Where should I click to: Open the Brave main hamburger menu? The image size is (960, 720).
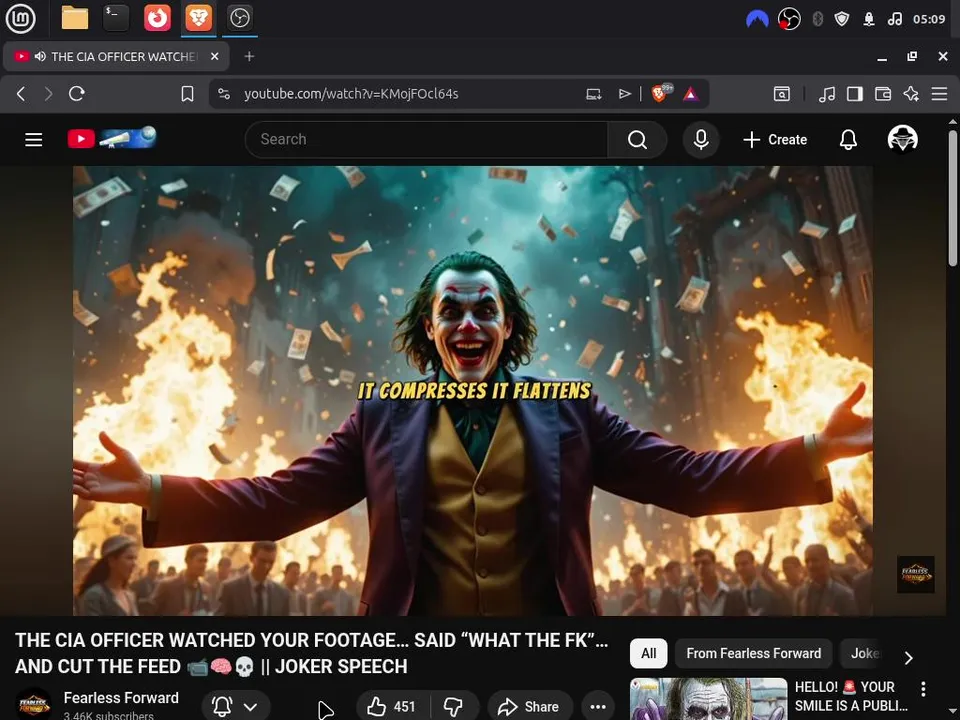pyautogui.click(x=939, y=94)
